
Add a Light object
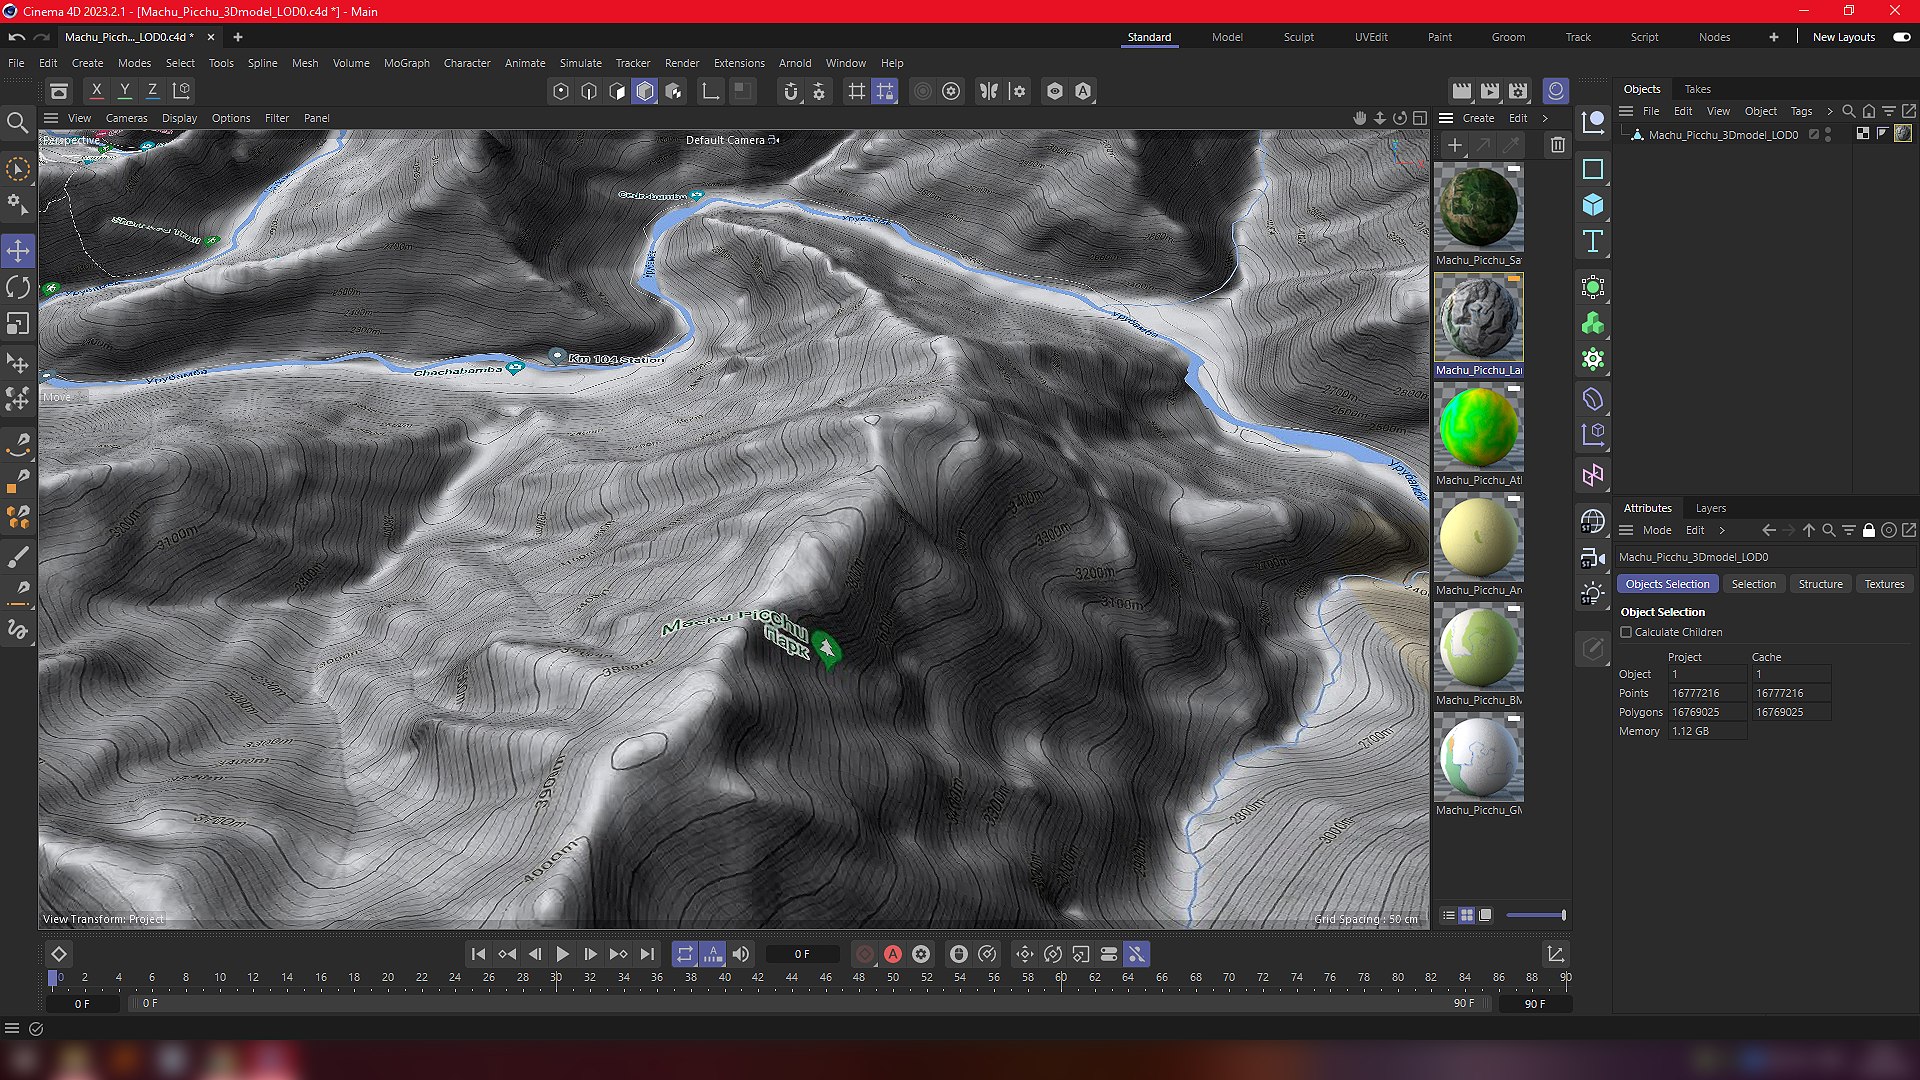point(1593,594)
